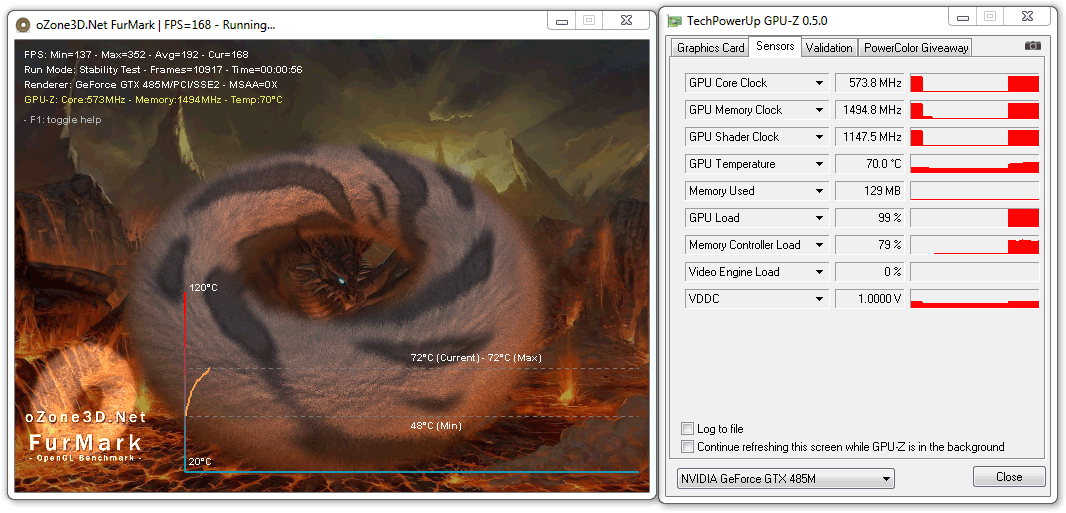Viewport: 1066px width, 513px height.
Task: Toggle Continue refreshing in background checkbox
Action: coord(687,447)
